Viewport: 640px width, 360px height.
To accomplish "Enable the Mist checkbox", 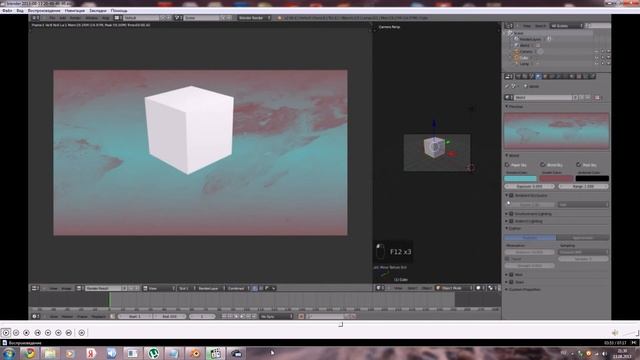I will pyautogui.click(x=511, y=275).
